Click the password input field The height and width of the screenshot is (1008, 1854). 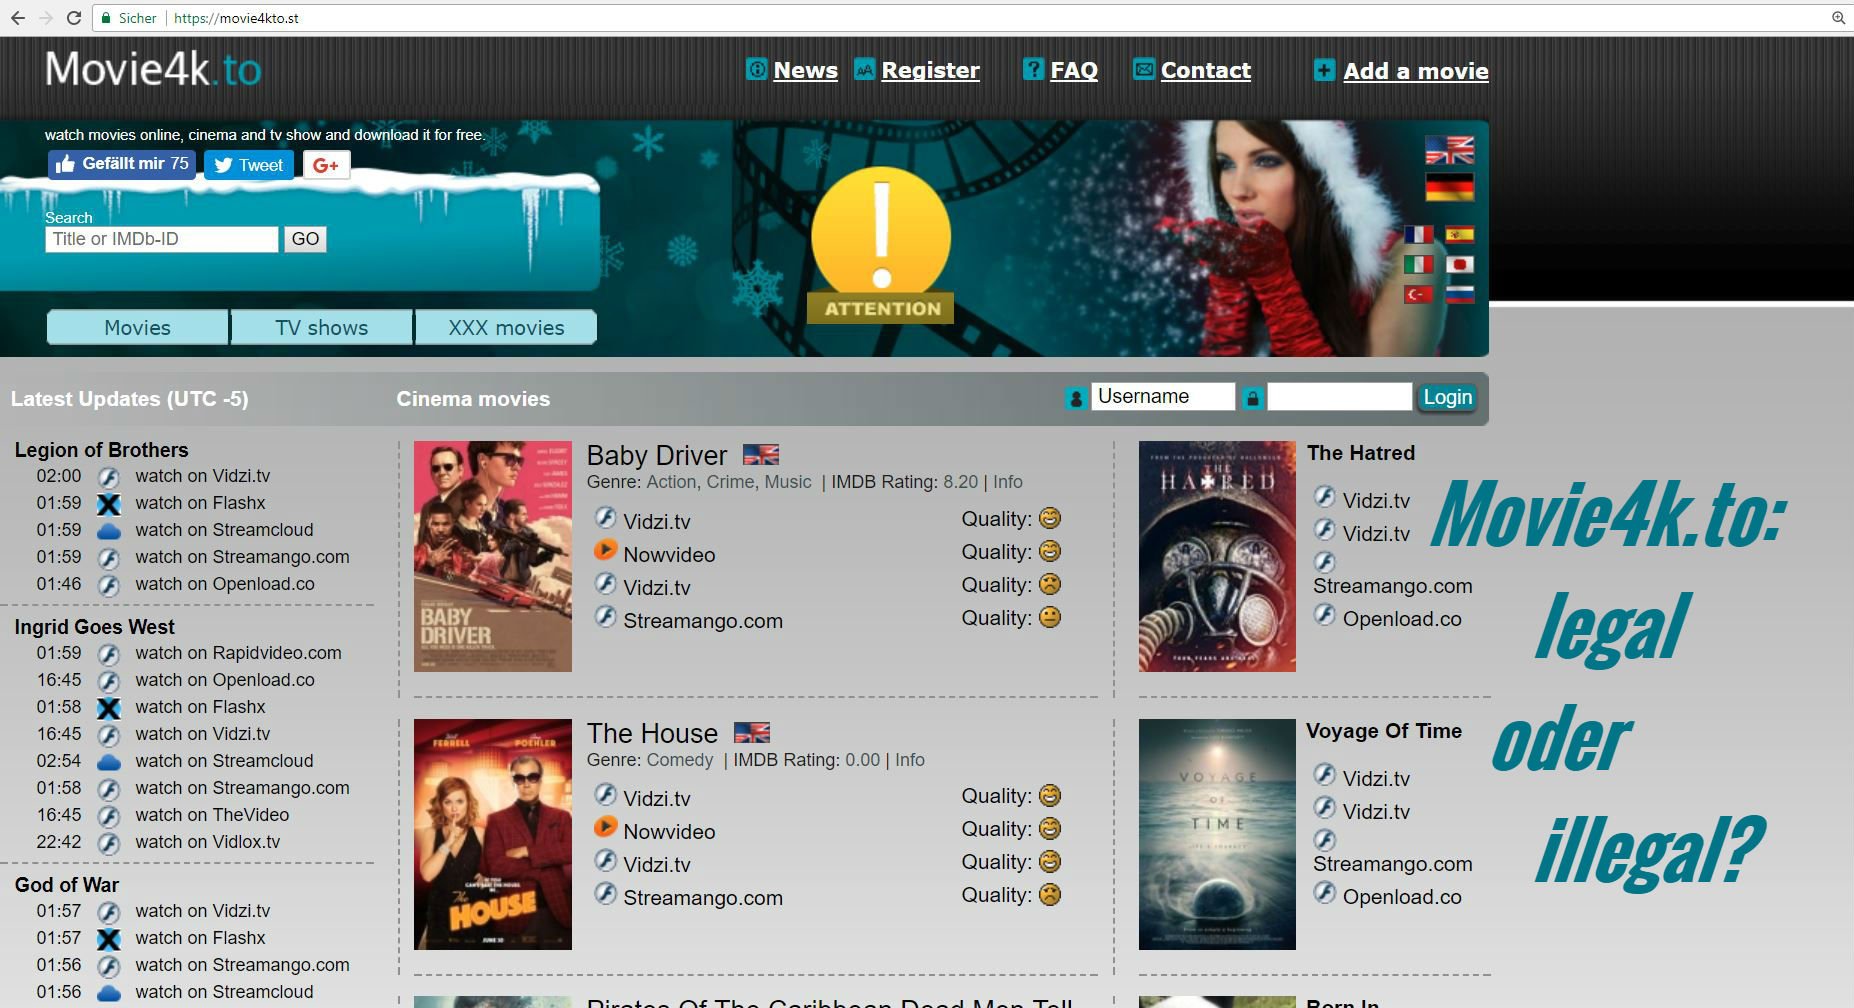pos(1339,396)
